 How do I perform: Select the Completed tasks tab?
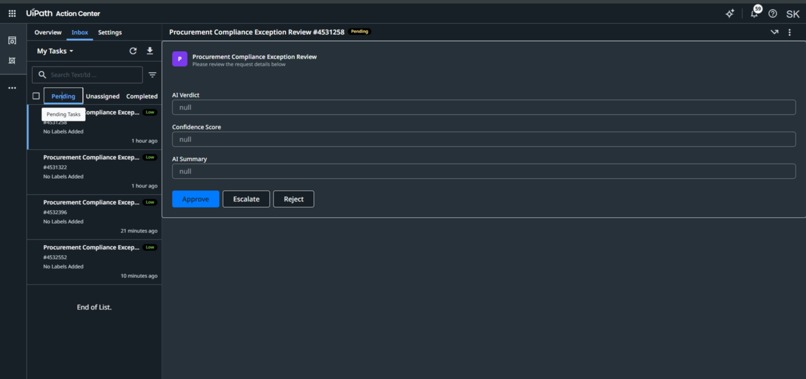pos(142,96)
